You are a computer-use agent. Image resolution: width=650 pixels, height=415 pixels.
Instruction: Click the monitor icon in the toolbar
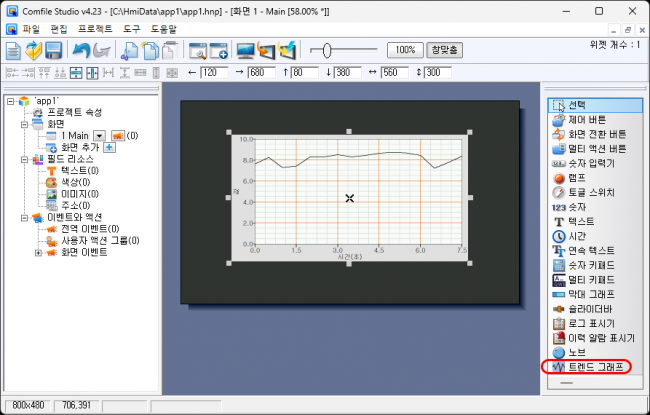[244, 50]
